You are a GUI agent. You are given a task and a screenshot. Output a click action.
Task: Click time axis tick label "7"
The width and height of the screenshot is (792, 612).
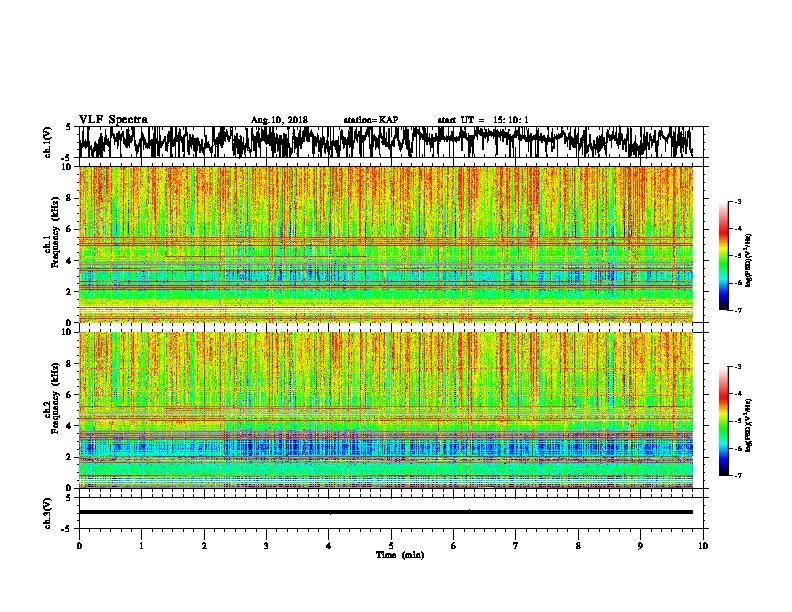point(516,546)
